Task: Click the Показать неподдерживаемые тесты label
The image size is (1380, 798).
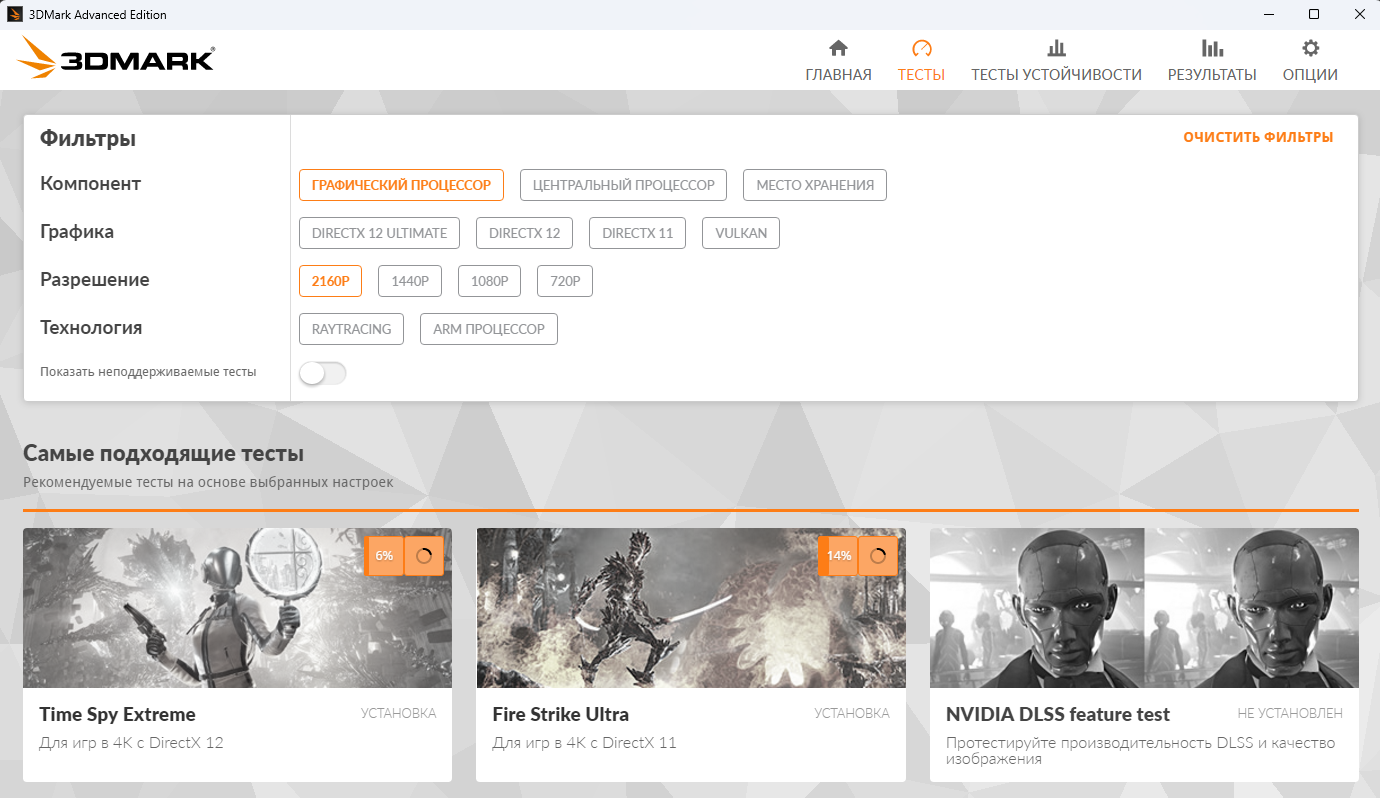Action: 148,372
